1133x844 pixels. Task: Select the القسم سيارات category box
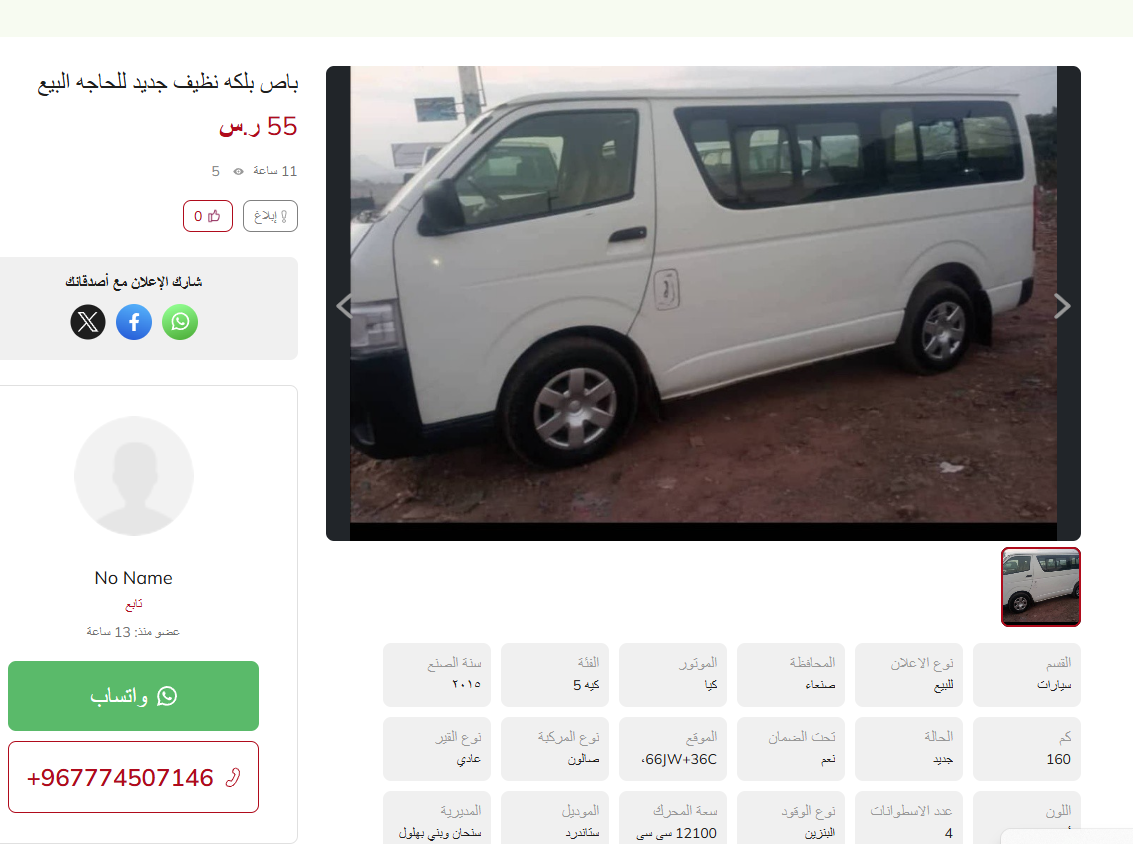[x=1027, y=675]
